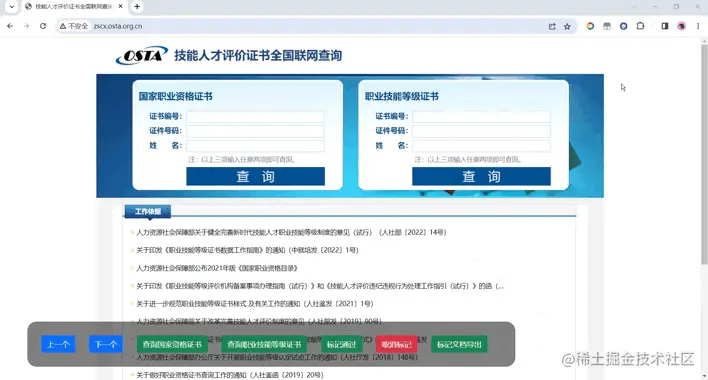Open link 人社鉴函〔2019〕20号 notice
Viewport: 708px width, 380px height.
(x=230, y=375)
